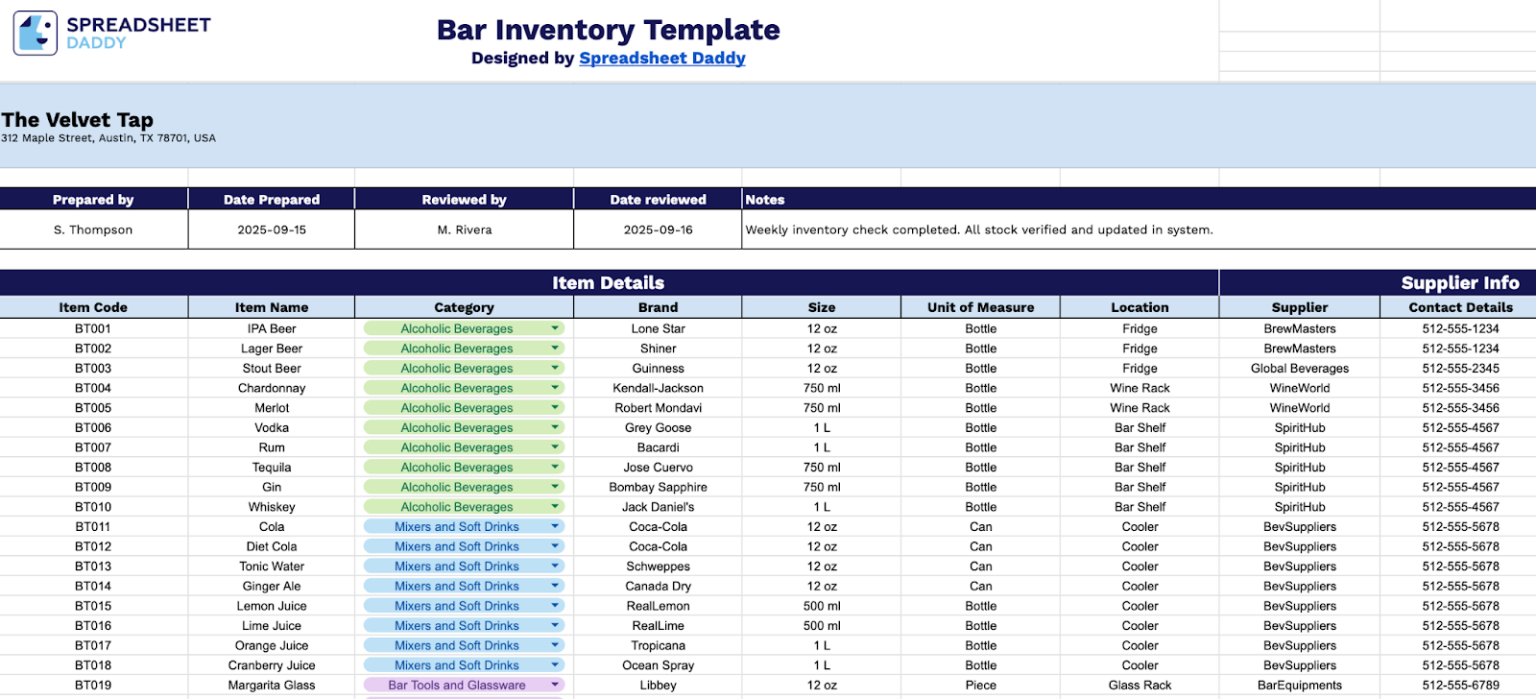Click the Location cell showing Wine Rack for Merlot
Image resolution: width=1536 pixels, height=699 pixels.
pos(1140,407)
